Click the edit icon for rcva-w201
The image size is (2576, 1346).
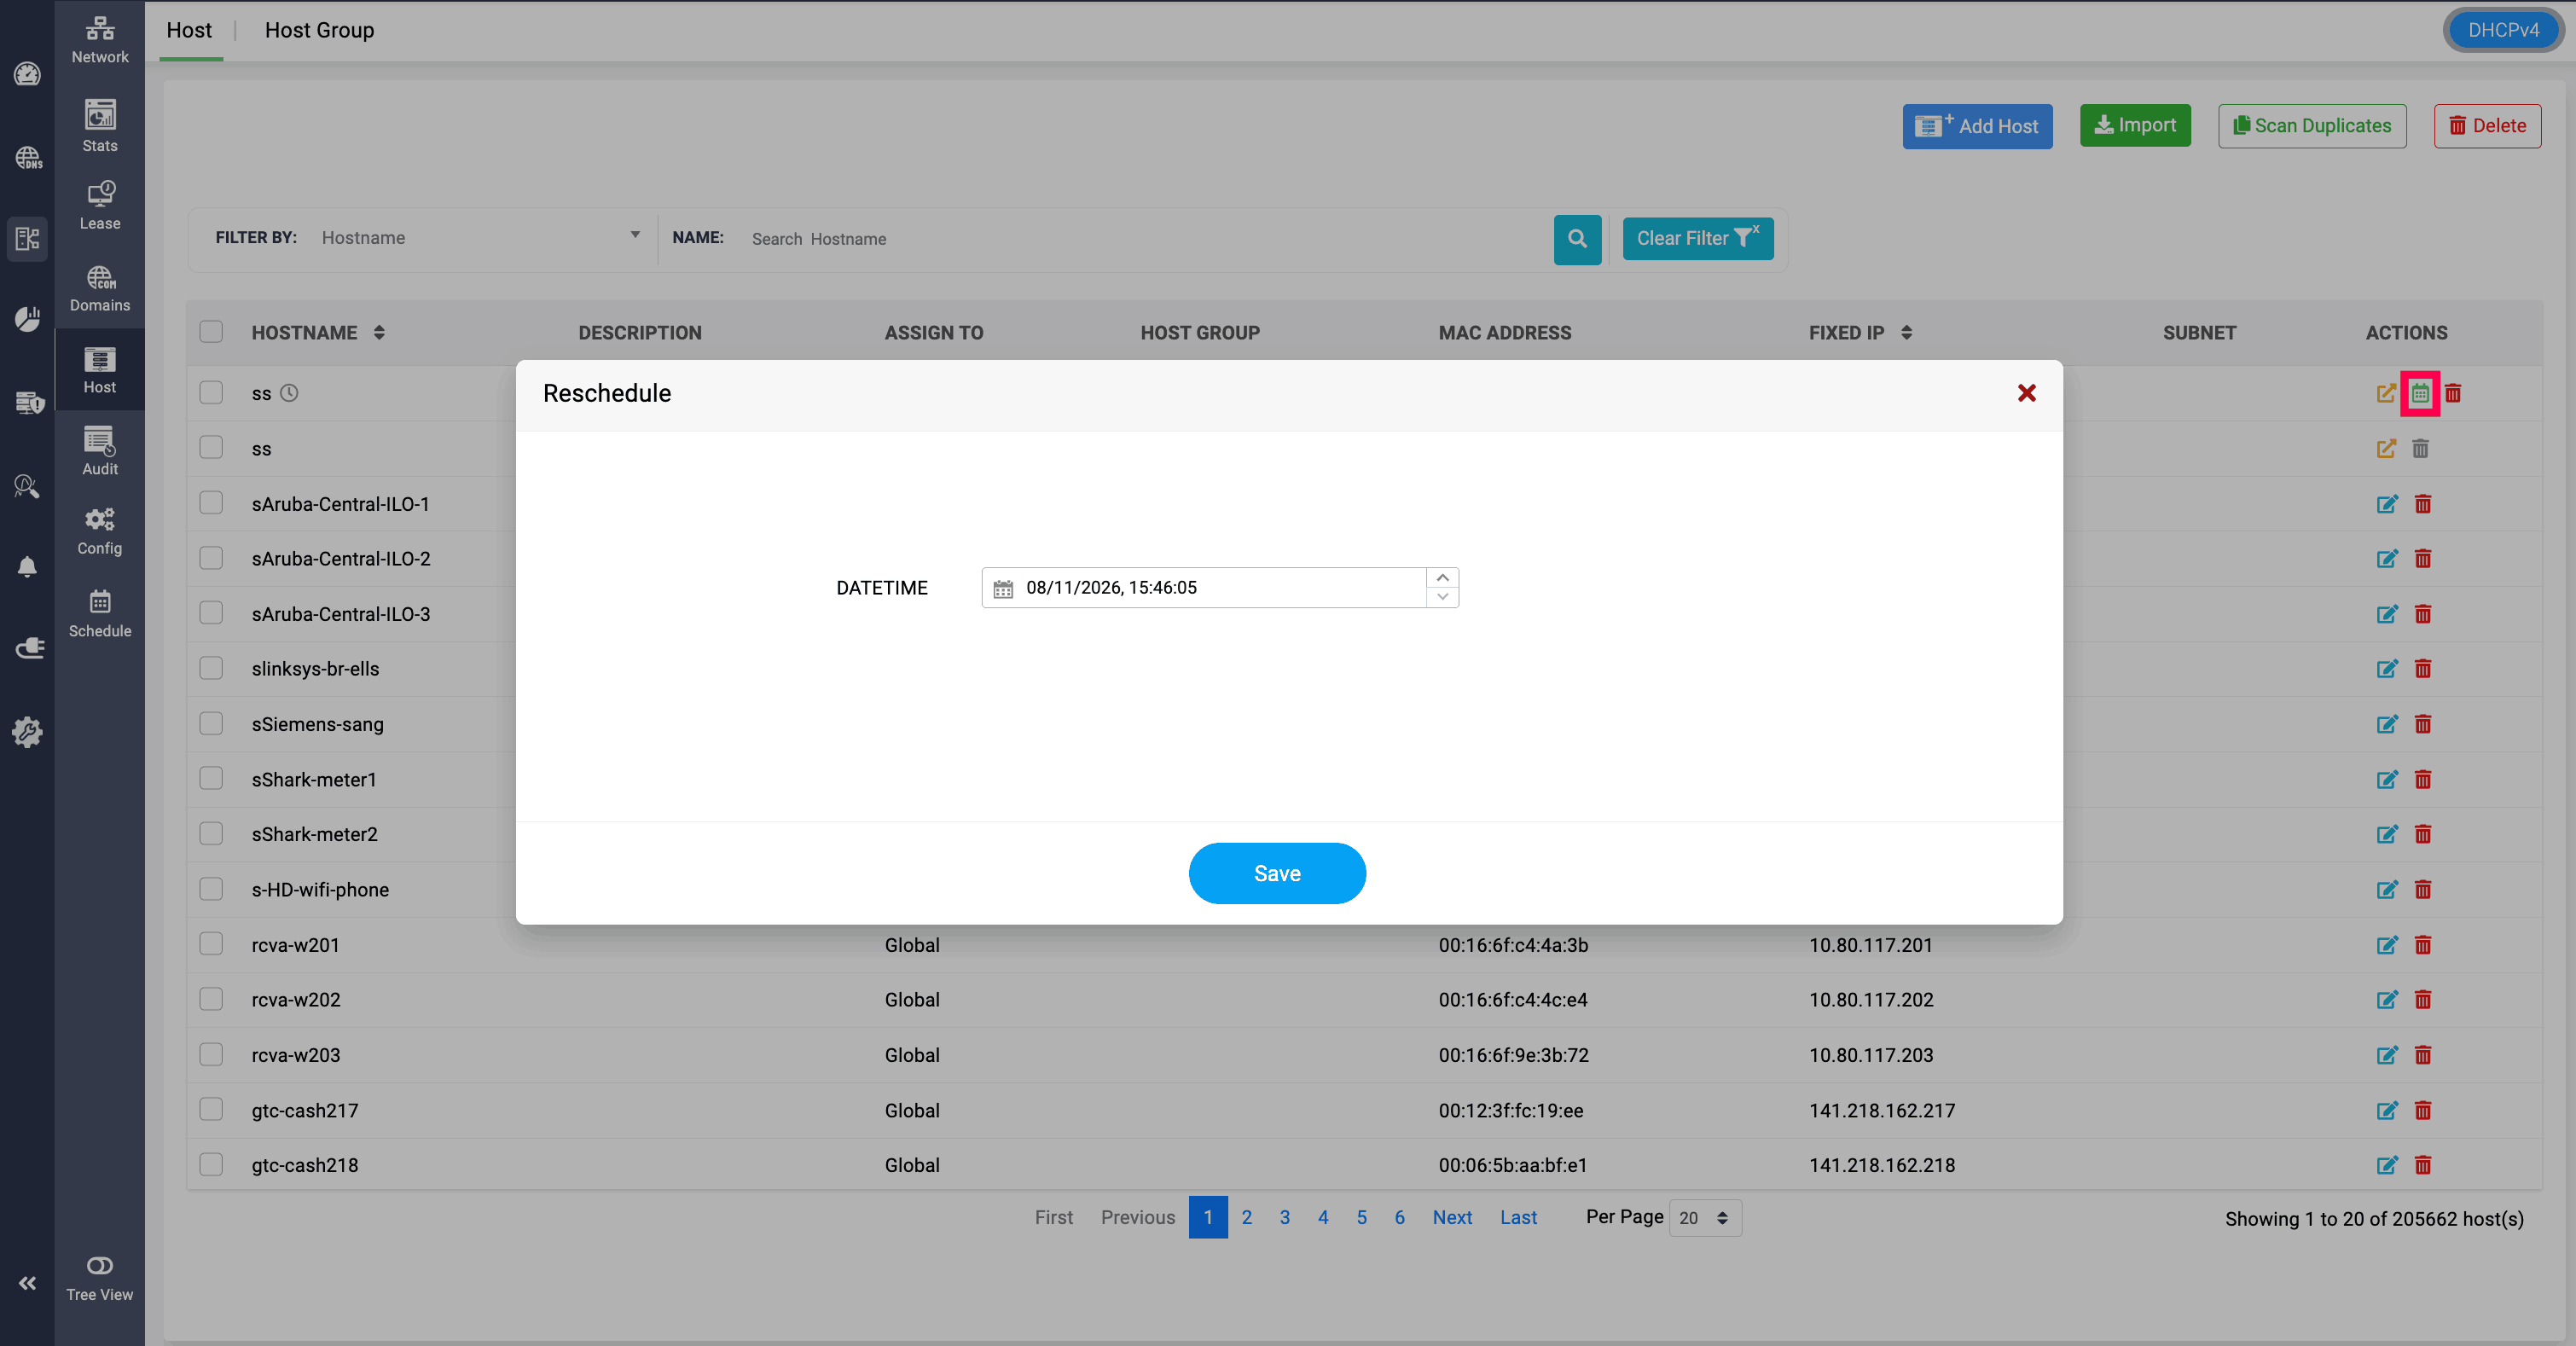[x=2387, y=945]
